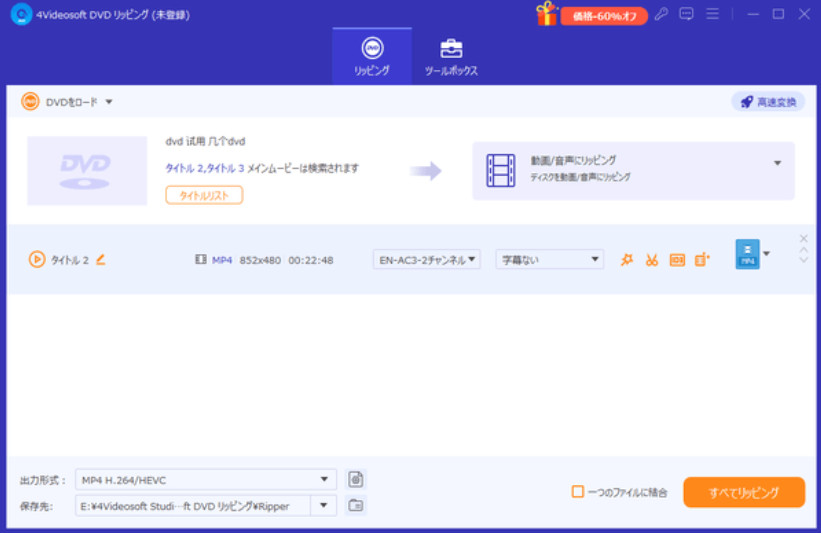Toggle merge into one file checkbox

tap(578, 492)
